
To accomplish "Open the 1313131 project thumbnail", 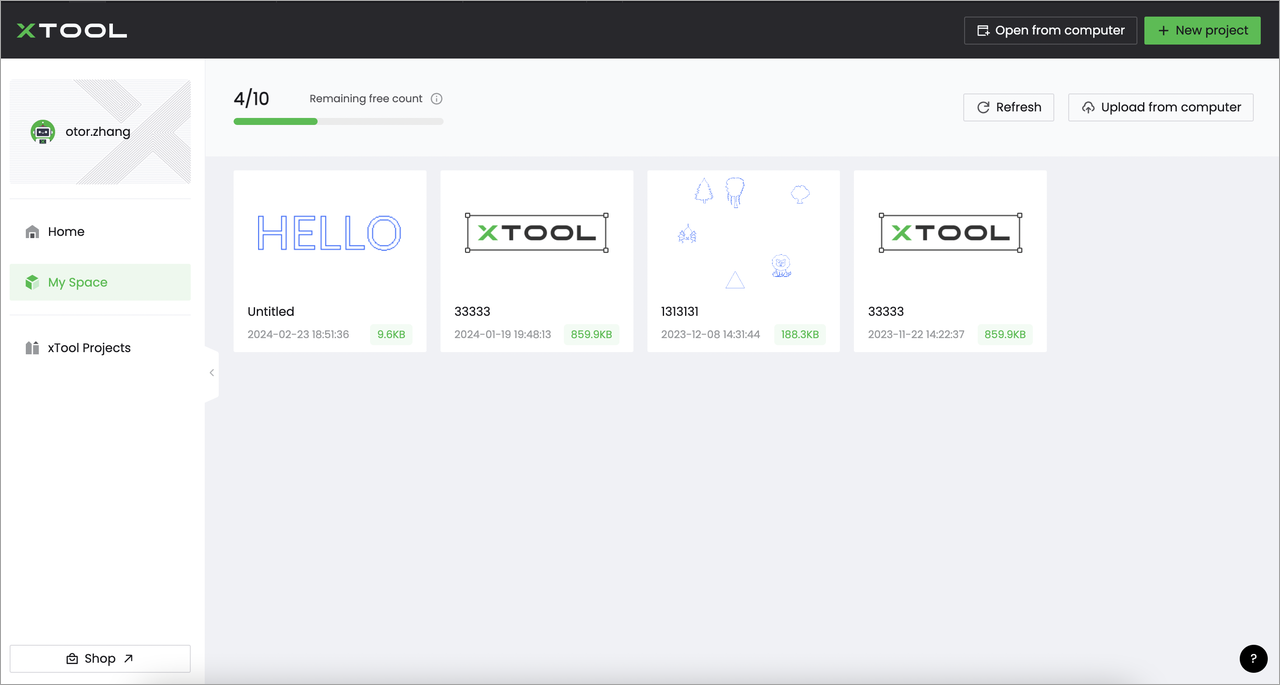I will click(x=743, y=232).
